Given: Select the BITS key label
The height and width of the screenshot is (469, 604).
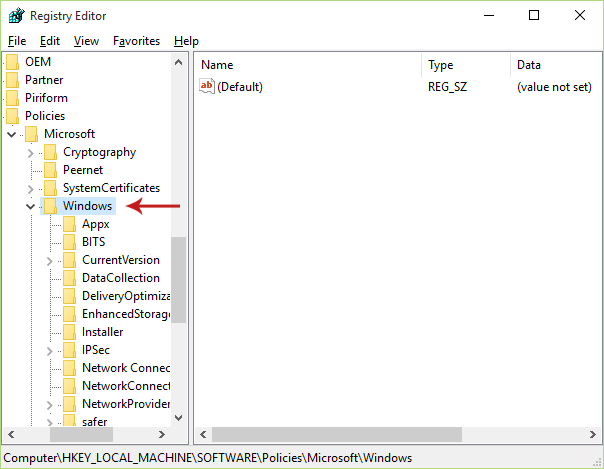Looking at the screenshot, I should coord(93,242).
